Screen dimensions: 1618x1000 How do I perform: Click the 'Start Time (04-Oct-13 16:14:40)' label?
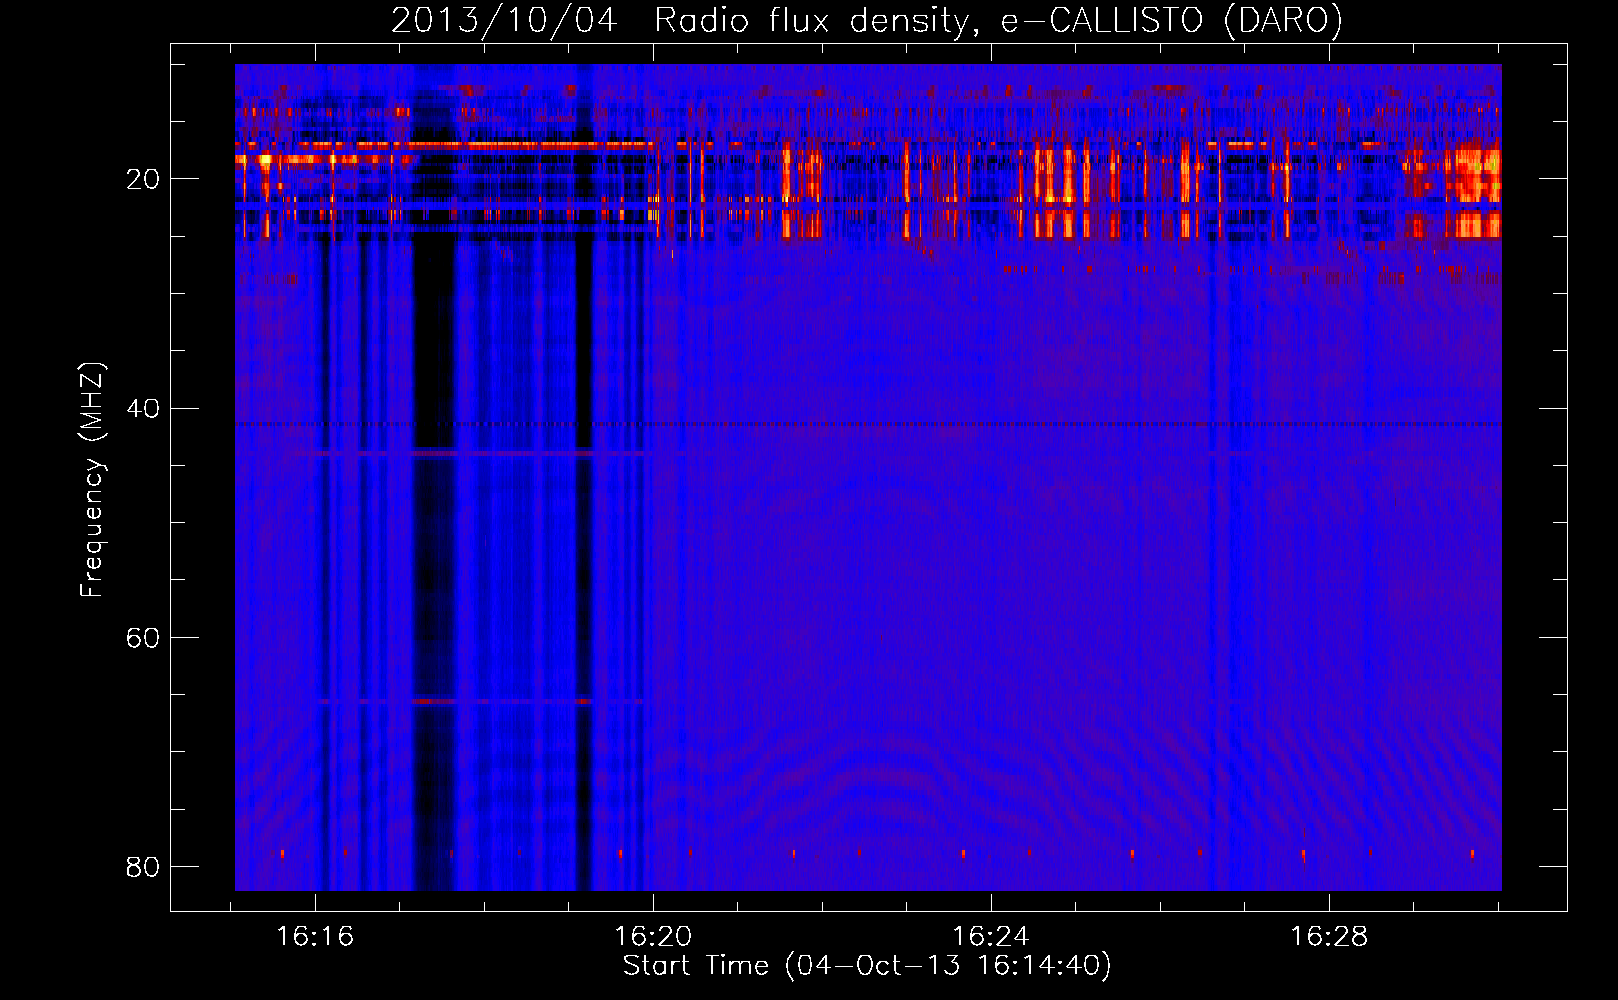[x=867, y=966]
